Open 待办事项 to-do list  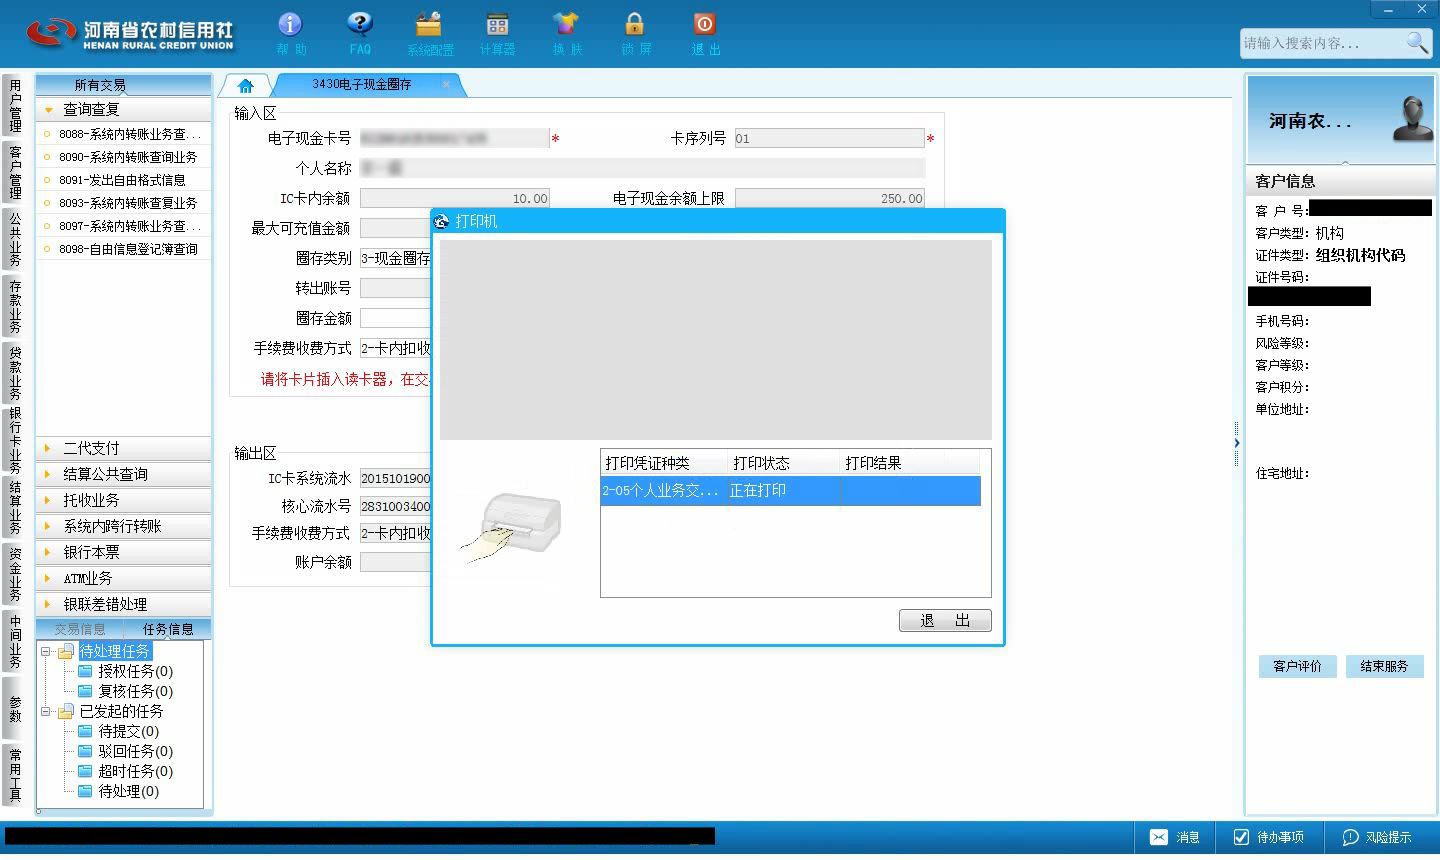[x=1269, y=838]
